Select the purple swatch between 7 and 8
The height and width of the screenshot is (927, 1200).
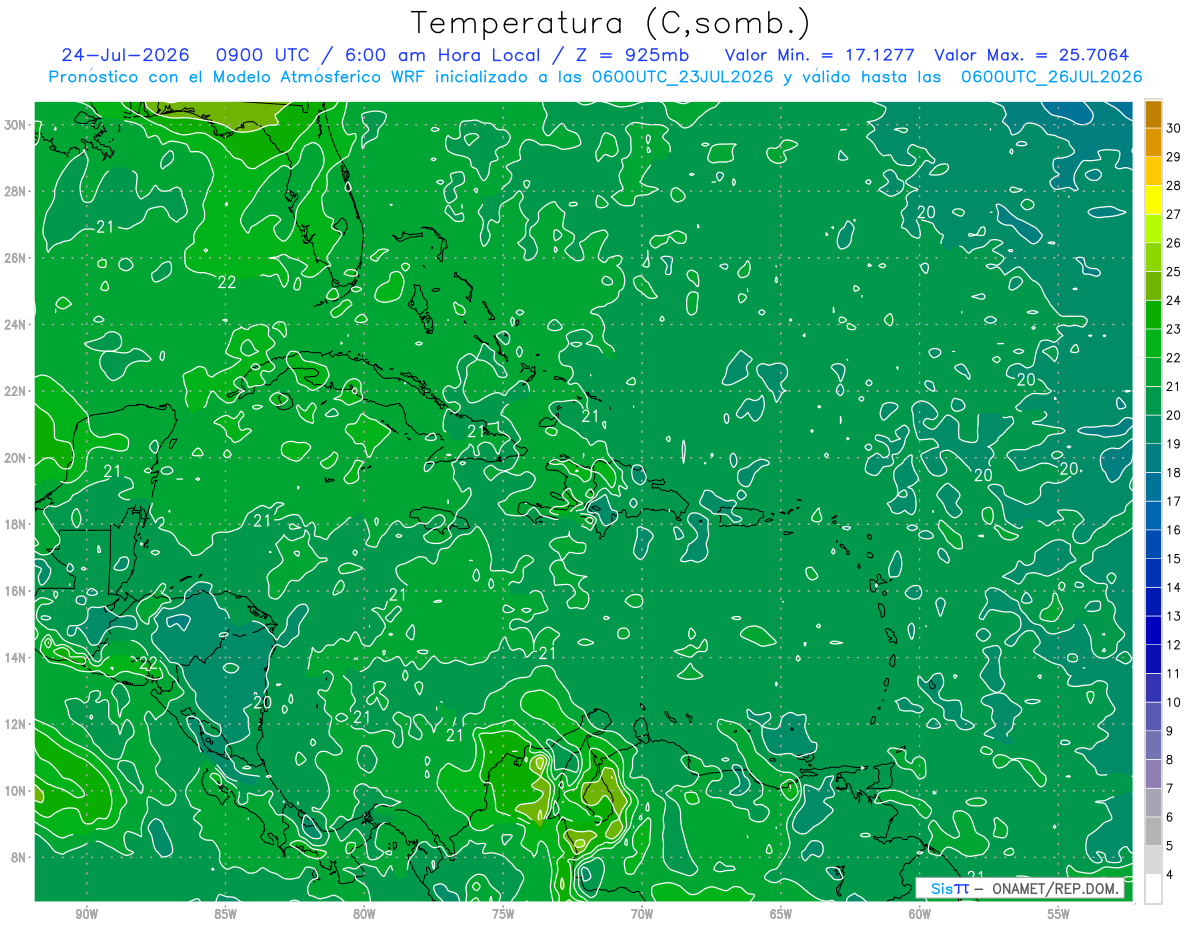1153,774
